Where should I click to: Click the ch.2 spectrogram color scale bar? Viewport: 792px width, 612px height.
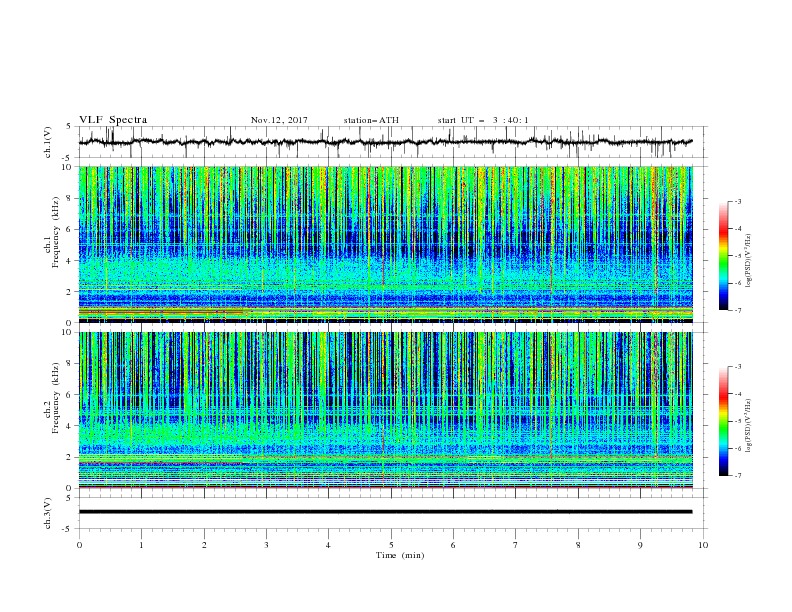pos(723,421)
